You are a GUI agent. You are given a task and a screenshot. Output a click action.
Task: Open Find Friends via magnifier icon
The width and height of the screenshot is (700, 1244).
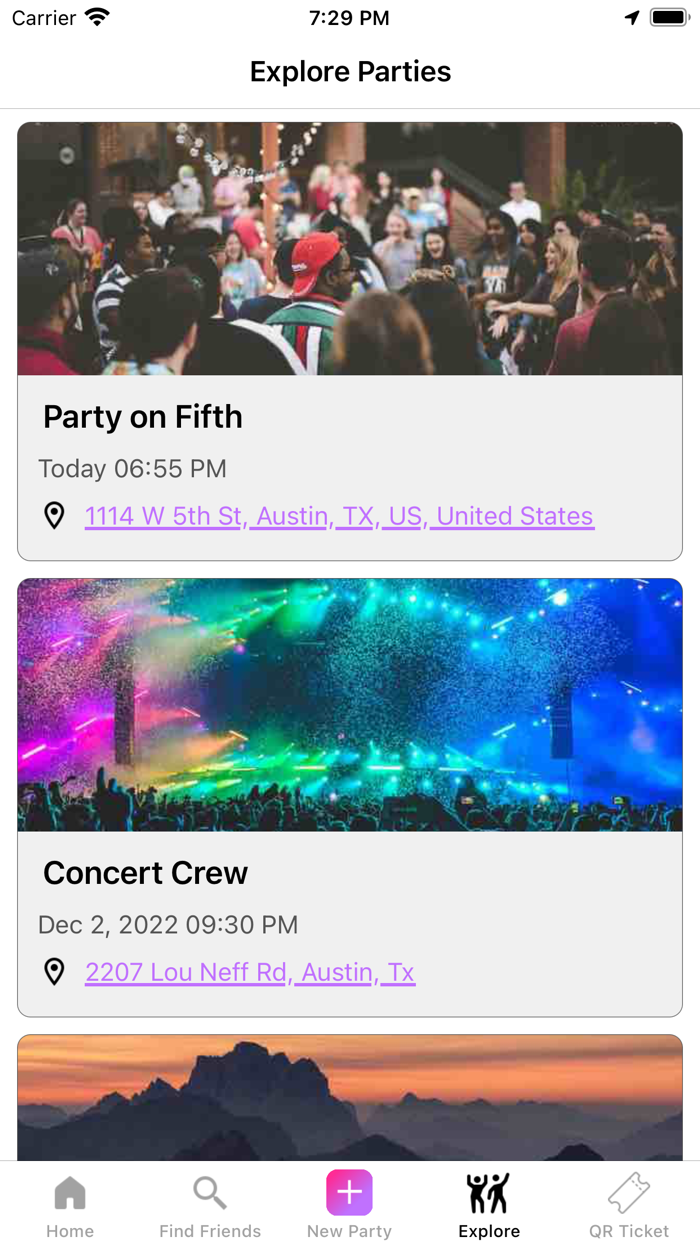[x=209, y=1192]
